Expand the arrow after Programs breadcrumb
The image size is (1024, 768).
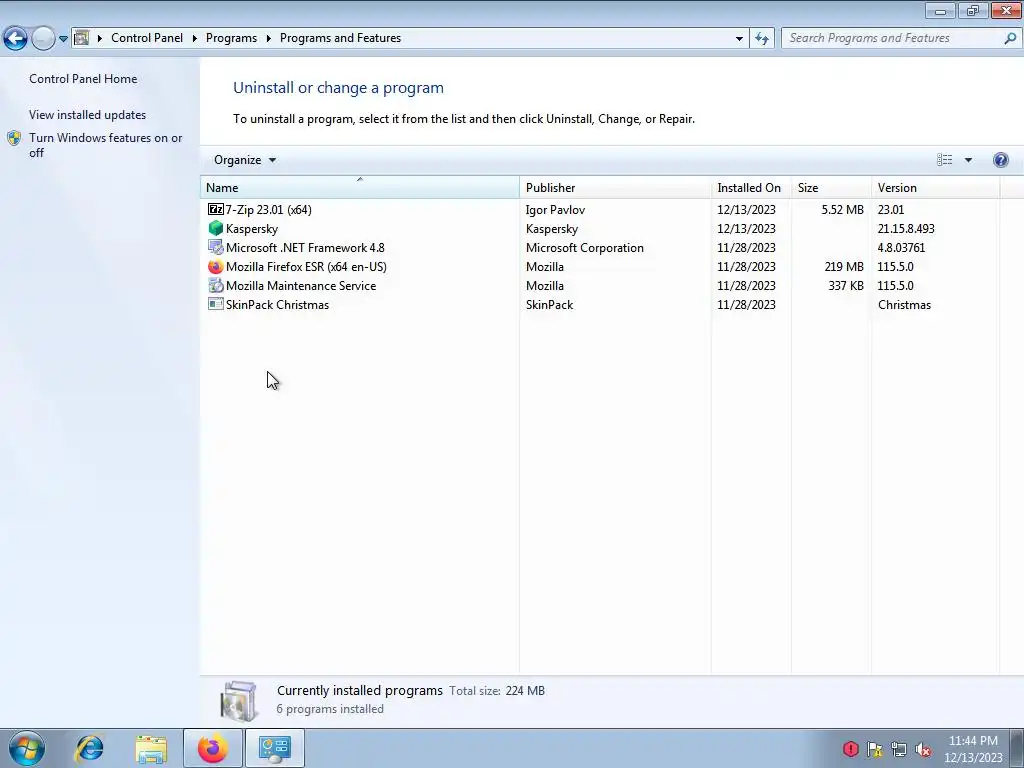point(268,39)
